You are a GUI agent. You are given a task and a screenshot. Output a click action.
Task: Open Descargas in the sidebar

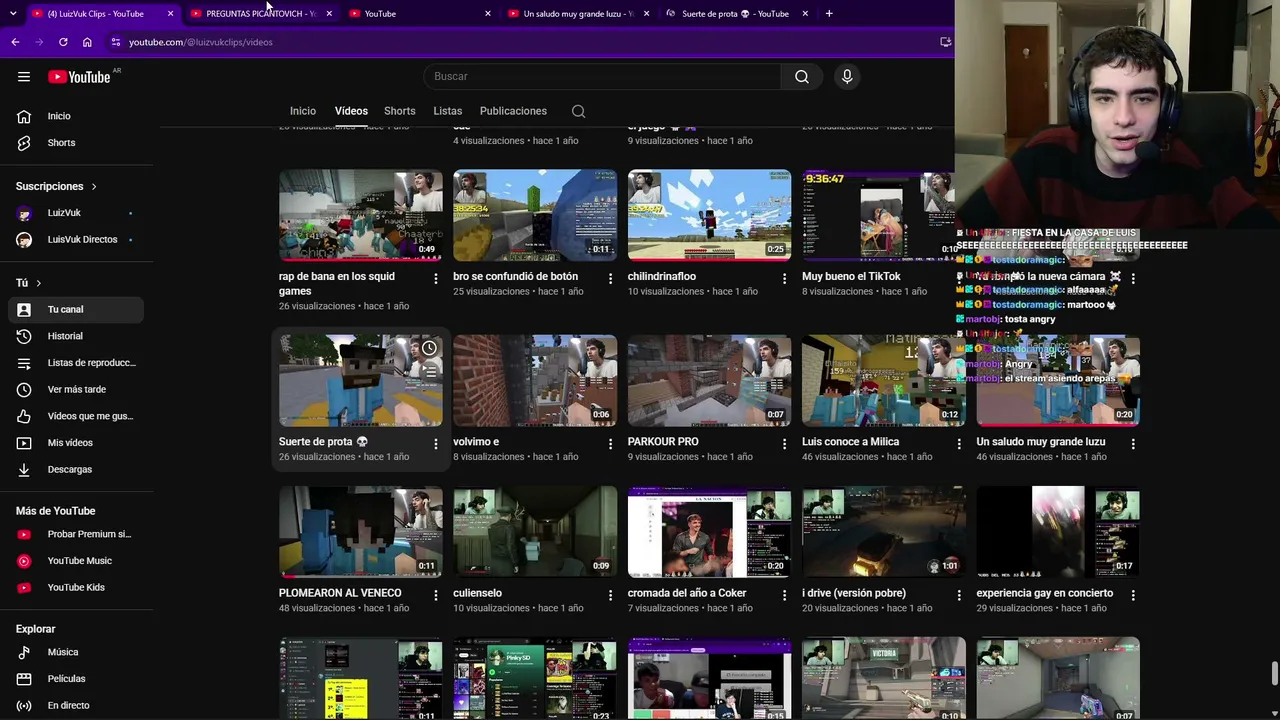[76, 470]
